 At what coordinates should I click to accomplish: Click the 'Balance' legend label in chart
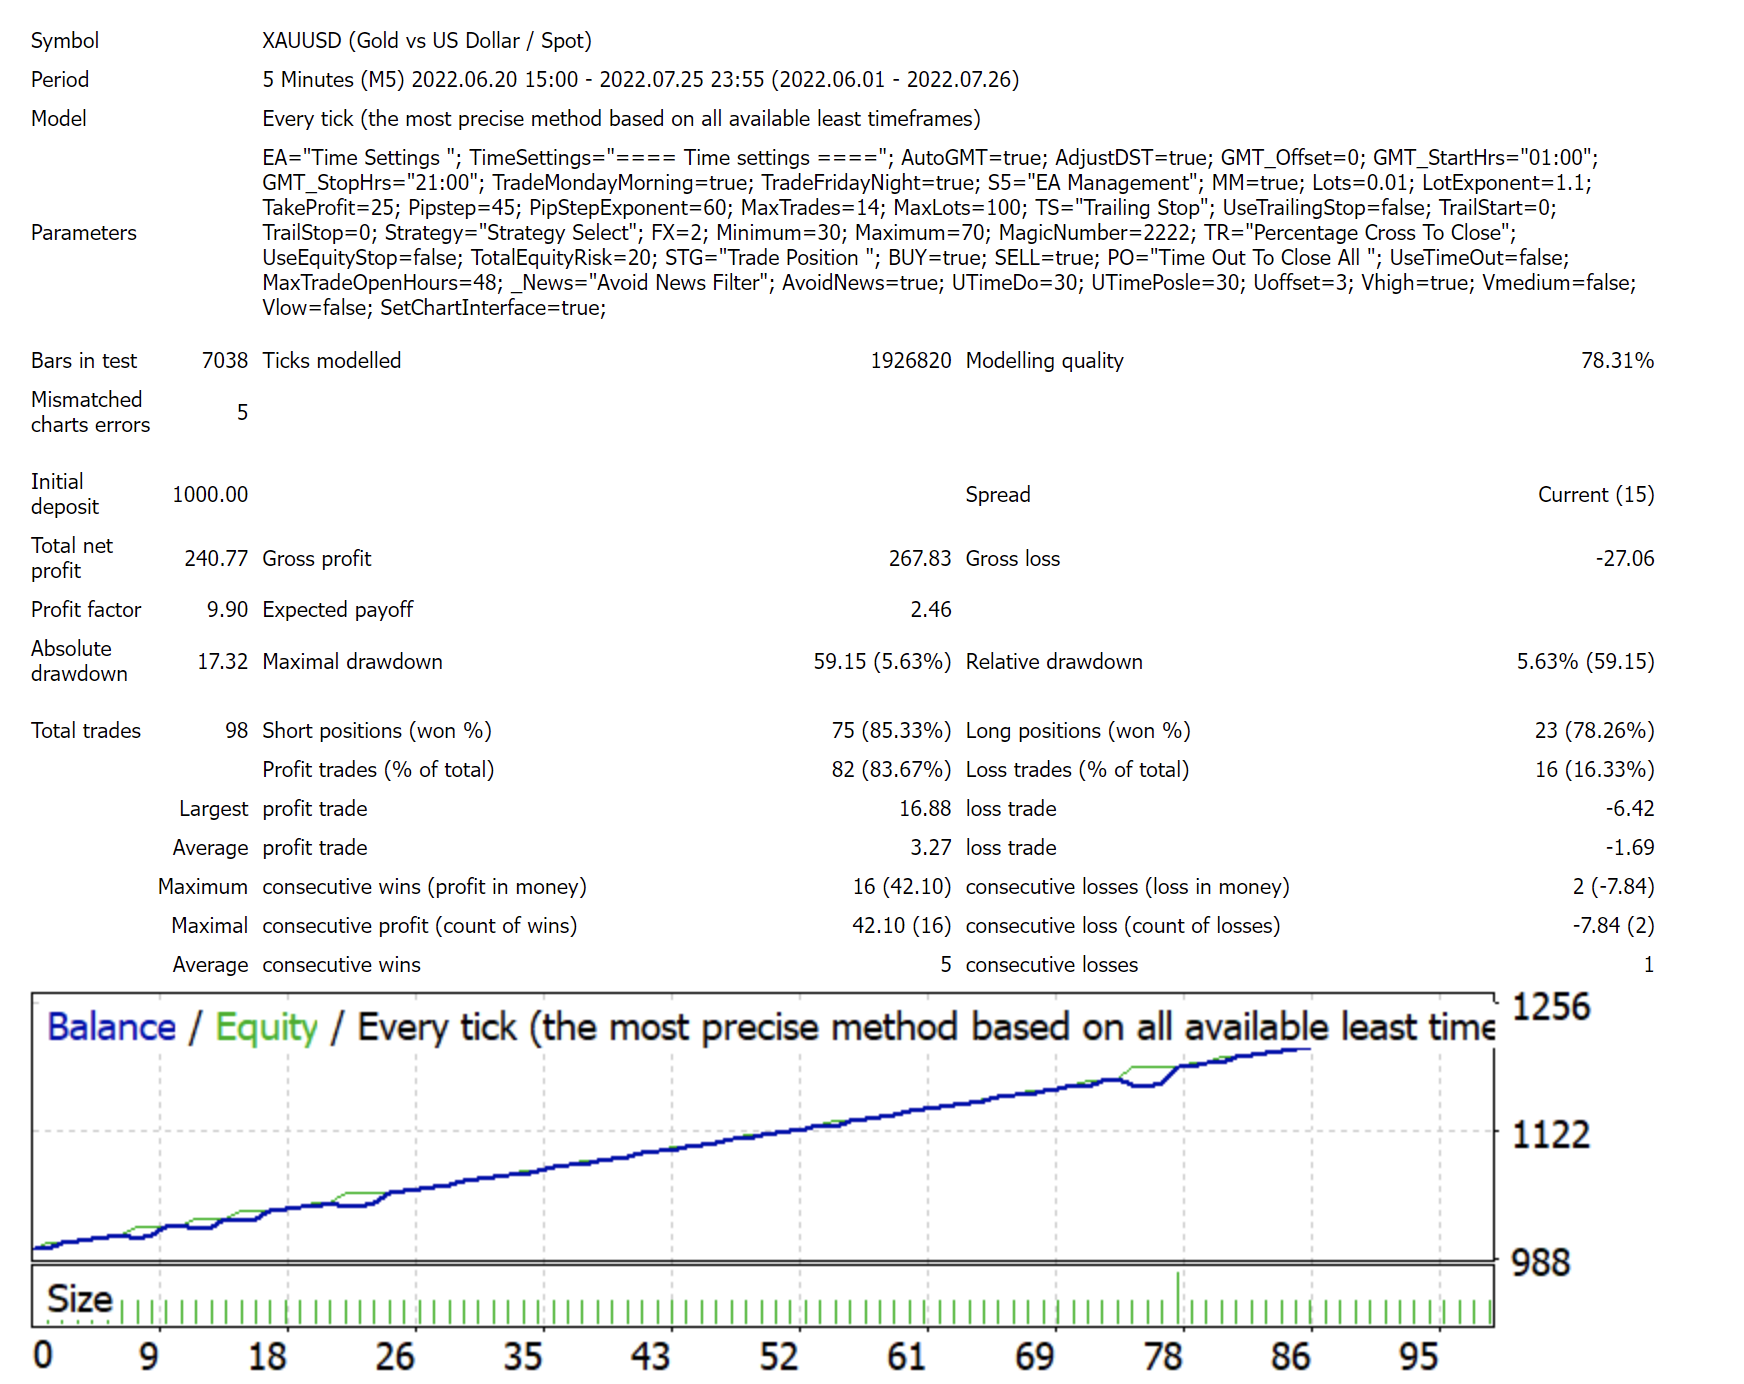click(x=111, y=1028)
